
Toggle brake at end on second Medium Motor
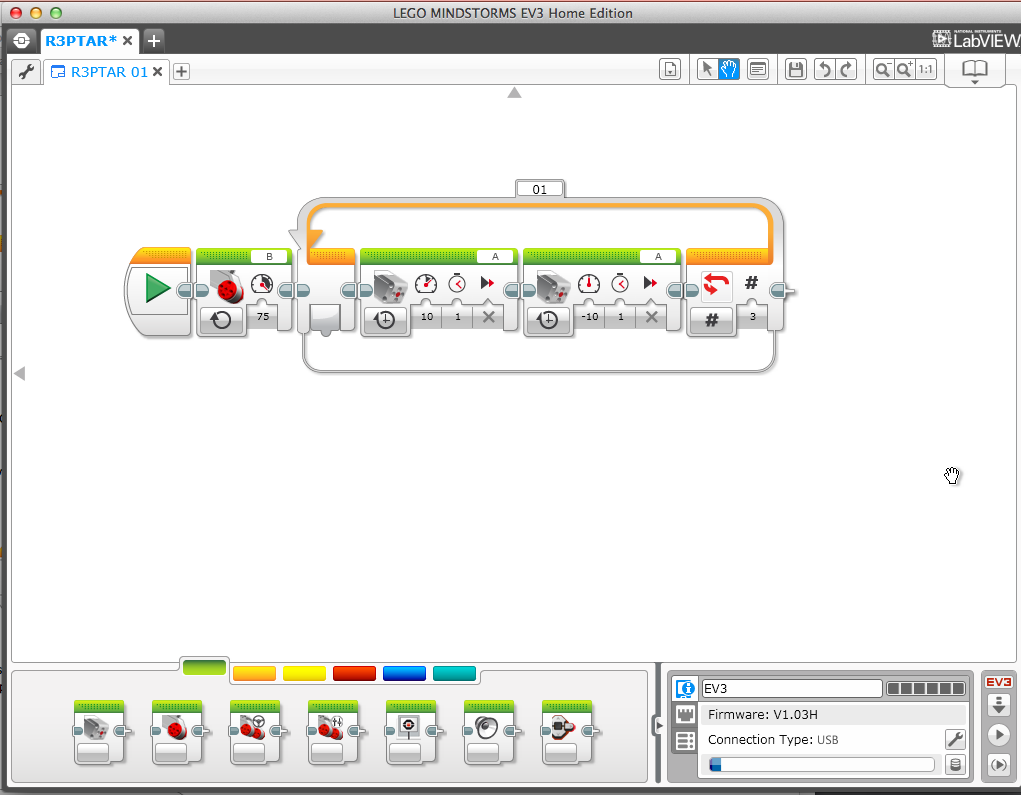click(x=651, y=316)
